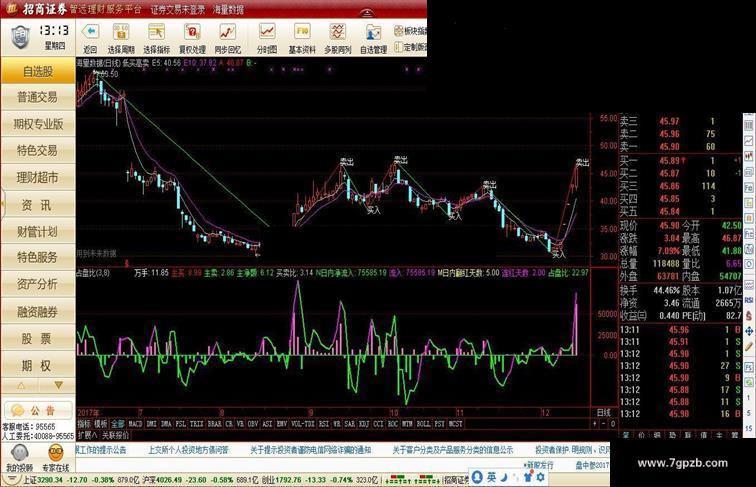Click the 复权处理 toolbar icon

point(192,32)
